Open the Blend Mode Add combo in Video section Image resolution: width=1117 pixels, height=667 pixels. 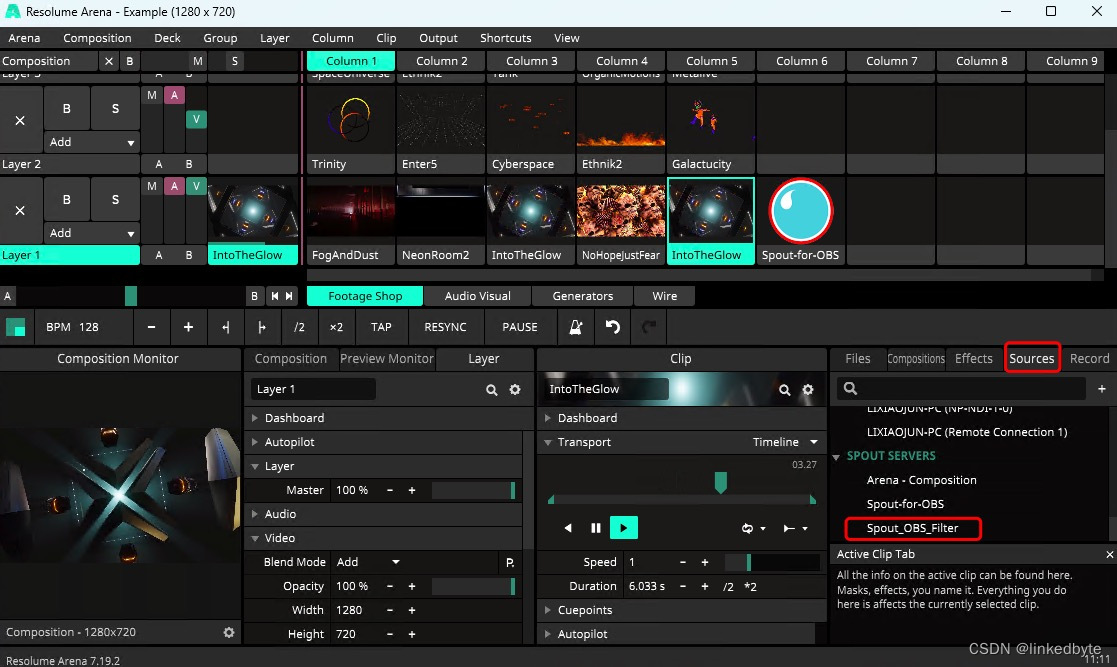(x=368, y=562)
